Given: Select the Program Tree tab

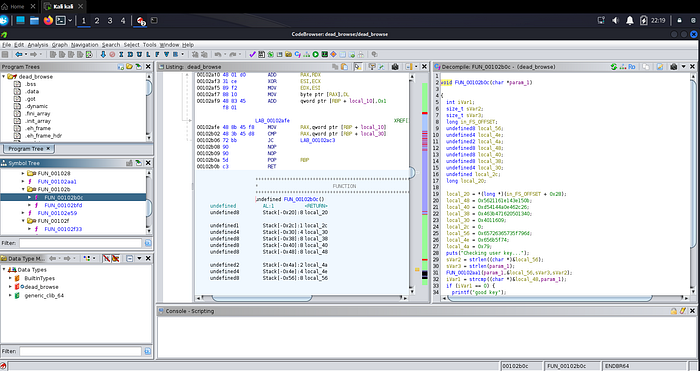Looking at the screenshot, I should tap(28, 149).
